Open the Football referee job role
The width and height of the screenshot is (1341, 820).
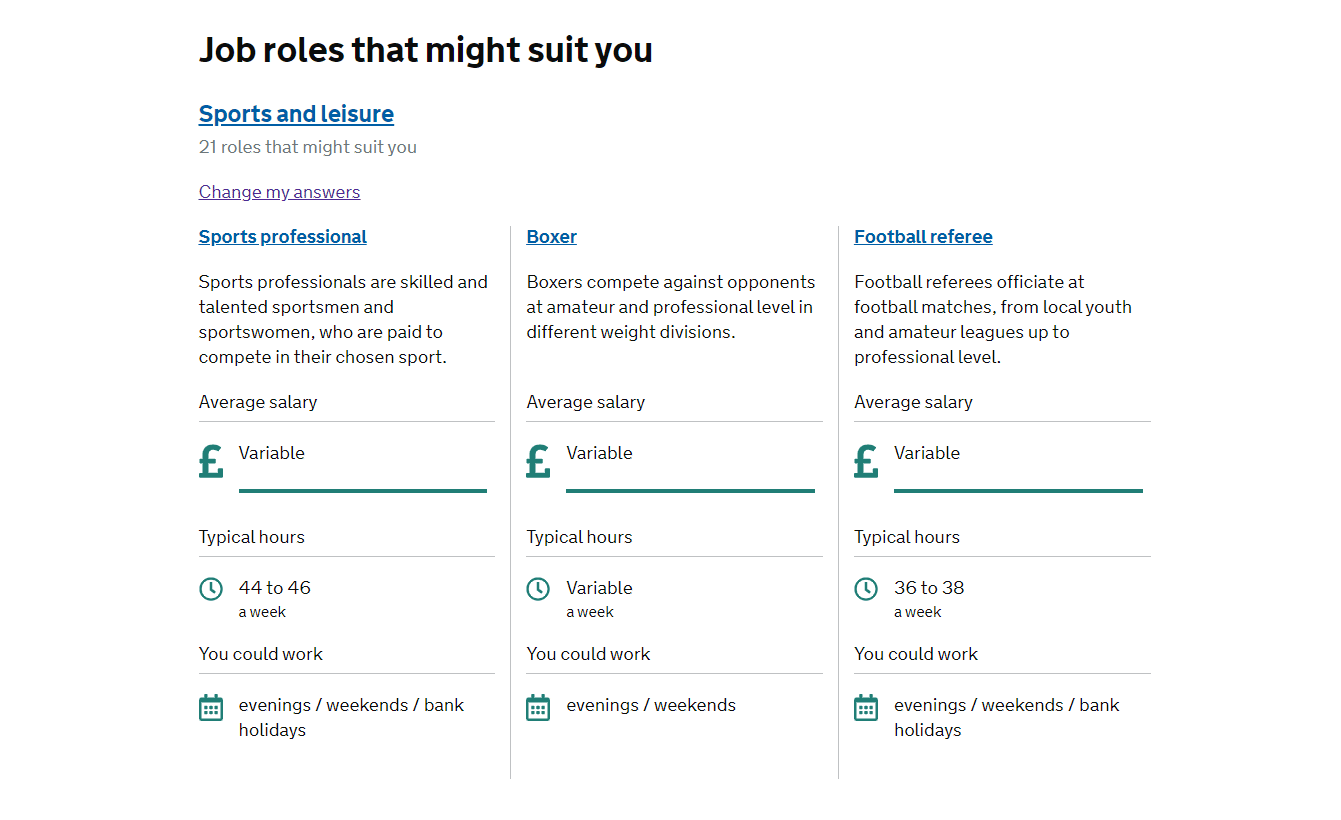click(923, 237)
